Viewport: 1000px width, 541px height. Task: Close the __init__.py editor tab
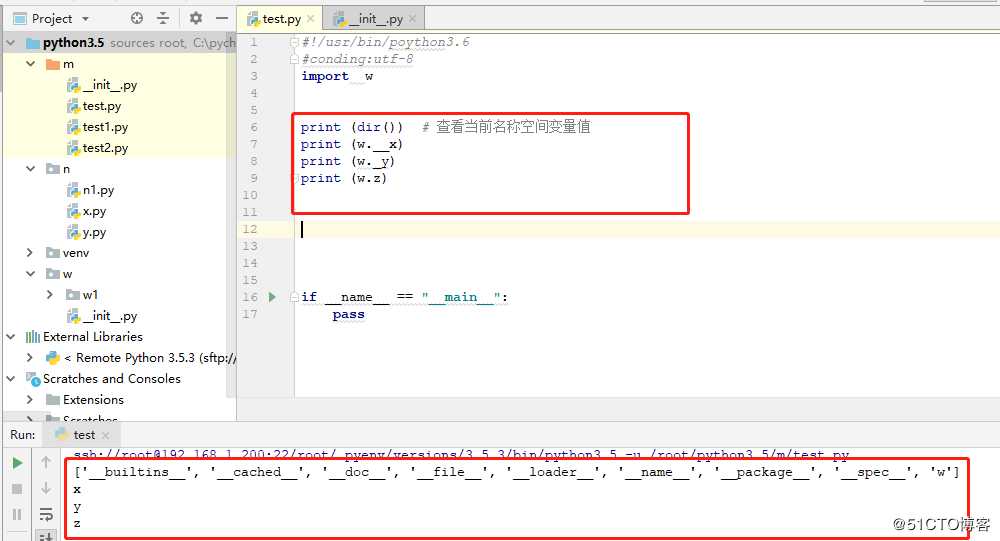412,19
